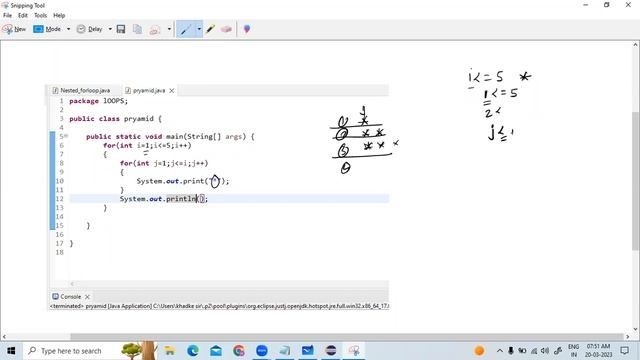Click the microphone tray icon

pyautogui.click(x=511, y=351)
